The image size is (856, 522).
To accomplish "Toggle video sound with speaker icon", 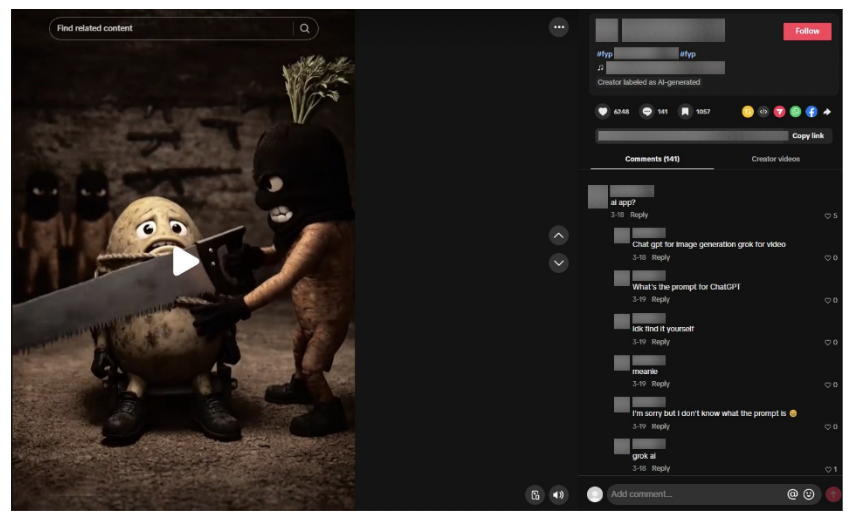I will pyautogui.click(x=558, y=495).
